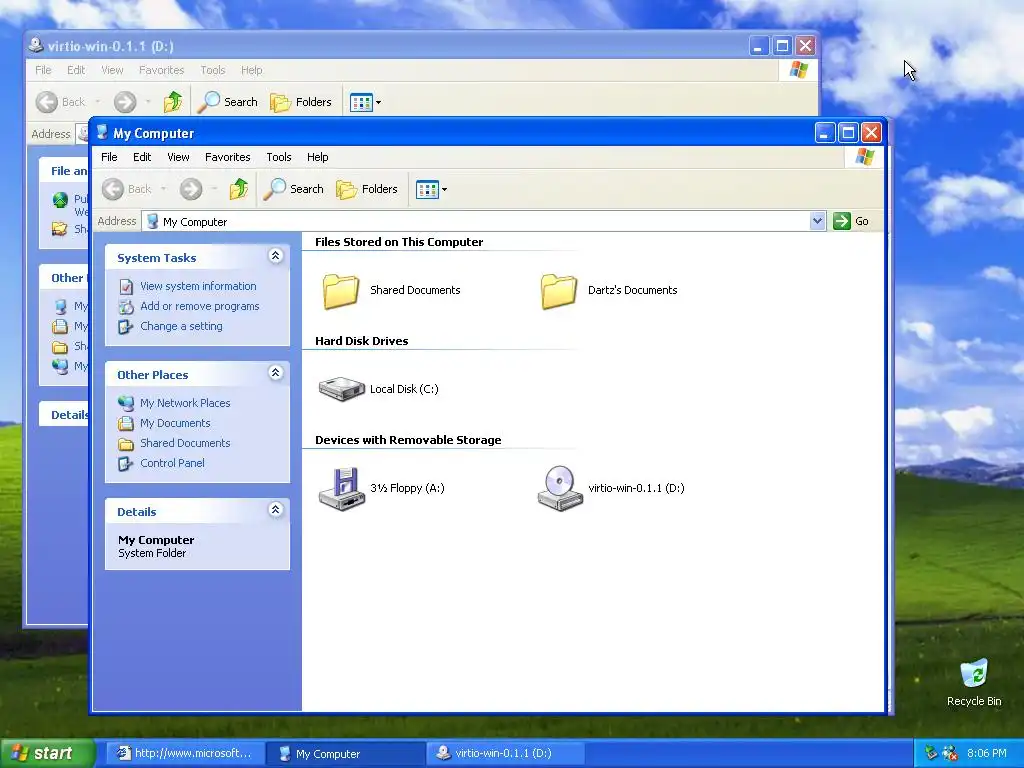Open the Help menu in My Computer
This screenshot has width=1024, height=768.
pyautogui.click(x=317, y=157)
